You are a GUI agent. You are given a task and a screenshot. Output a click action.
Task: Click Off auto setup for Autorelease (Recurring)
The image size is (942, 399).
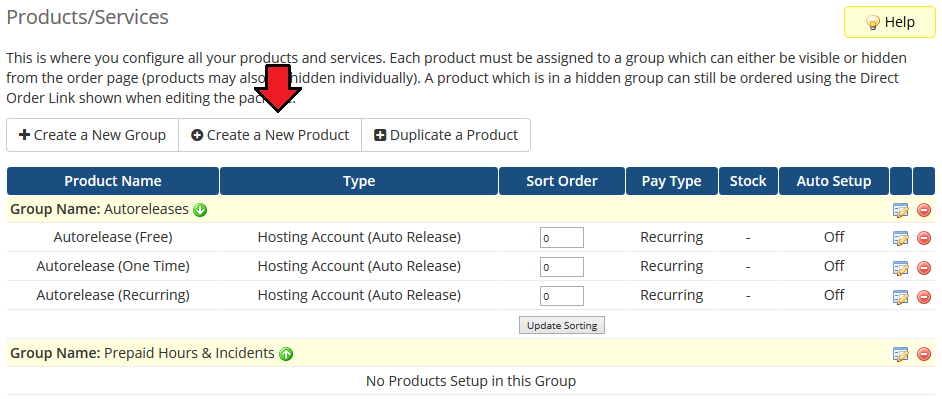click(x=834, y=295)
